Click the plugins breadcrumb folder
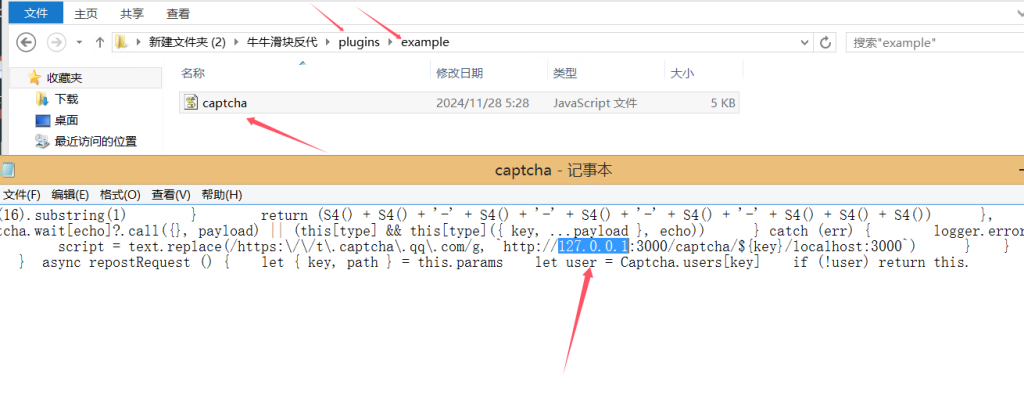Screen dimensions: 1024x414 (360, 42)
